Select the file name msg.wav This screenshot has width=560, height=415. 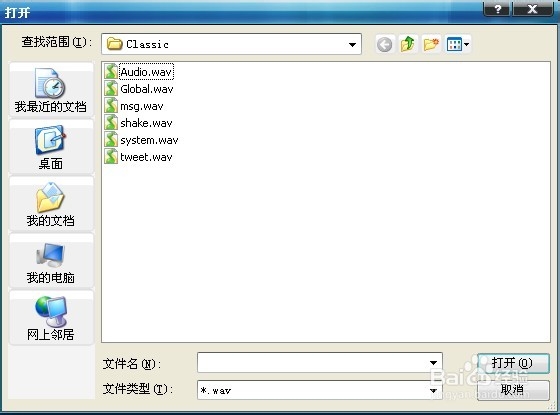click(x=142, y=106)
